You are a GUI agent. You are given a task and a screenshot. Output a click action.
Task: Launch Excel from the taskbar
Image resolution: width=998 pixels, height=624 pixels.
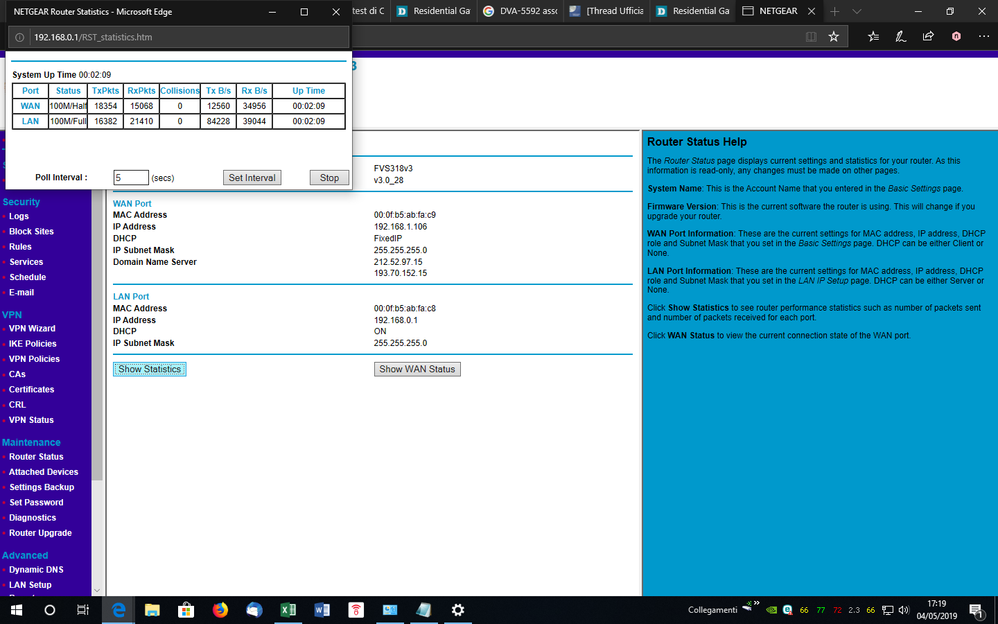coord(288,609)
